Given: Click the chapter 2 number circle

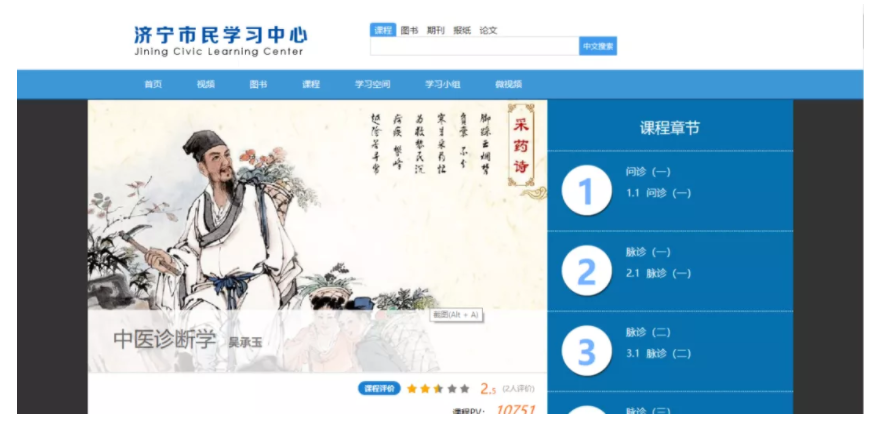Looking at the screenshot, I should tap(586, 271).
